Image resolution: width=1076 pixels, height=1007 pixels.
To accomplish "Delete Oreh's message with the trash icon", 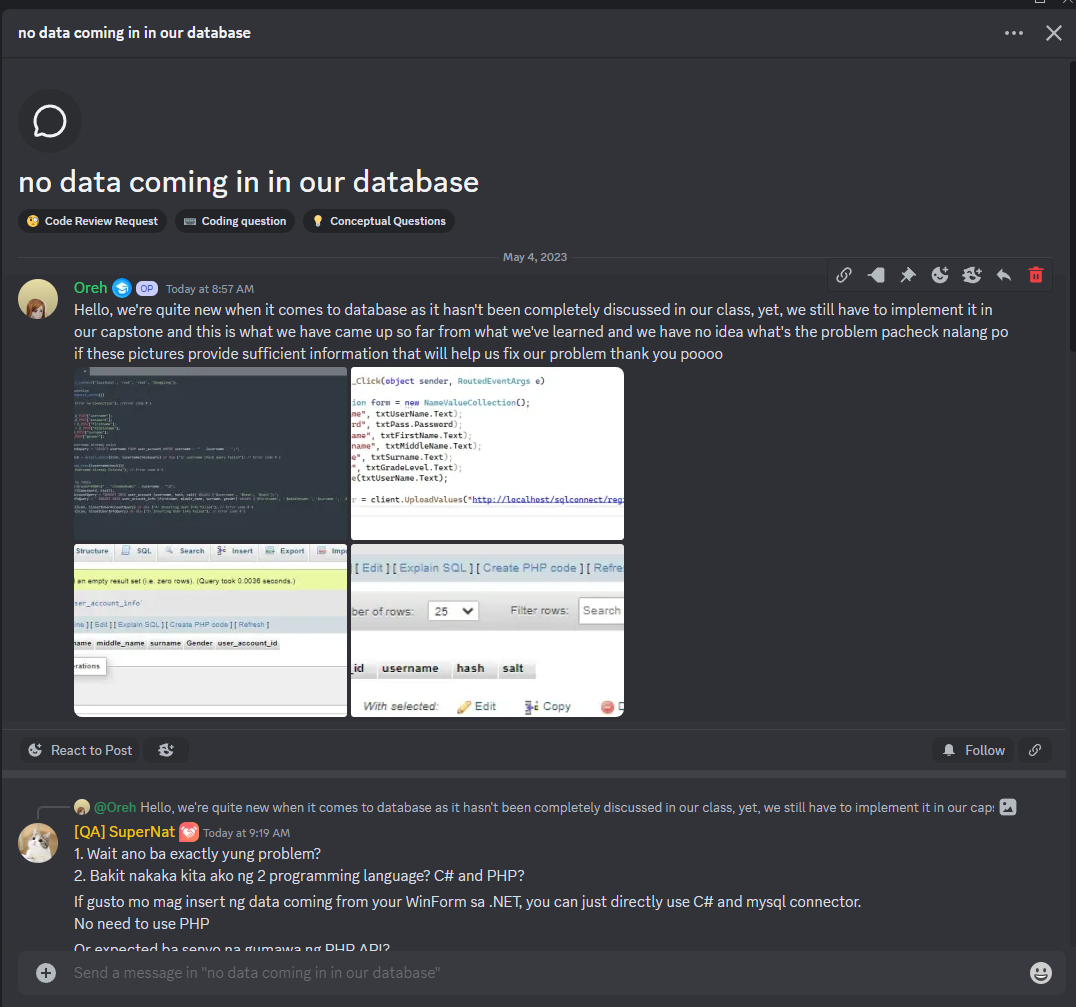I will [1035, 275].
